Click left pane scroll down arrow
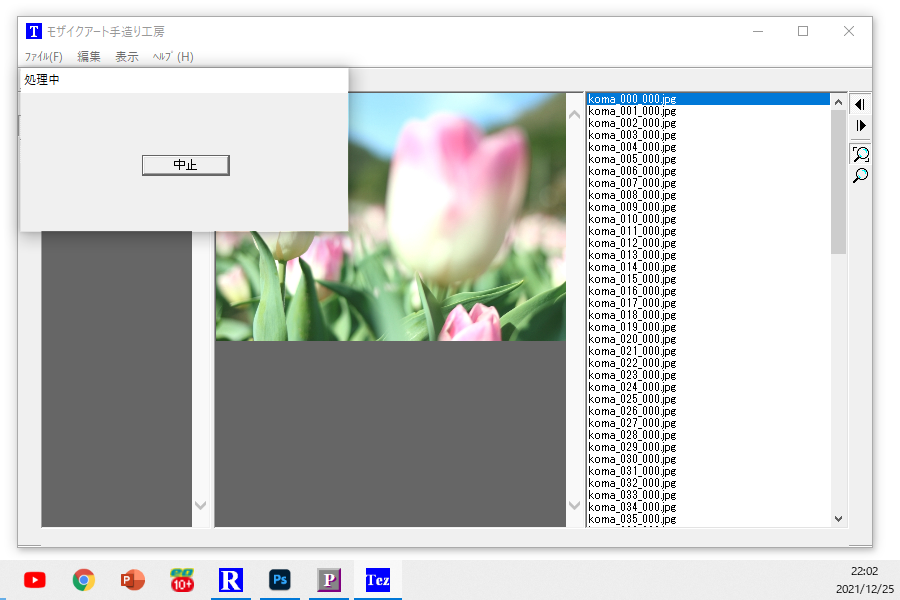 click(x=200, y=505)
